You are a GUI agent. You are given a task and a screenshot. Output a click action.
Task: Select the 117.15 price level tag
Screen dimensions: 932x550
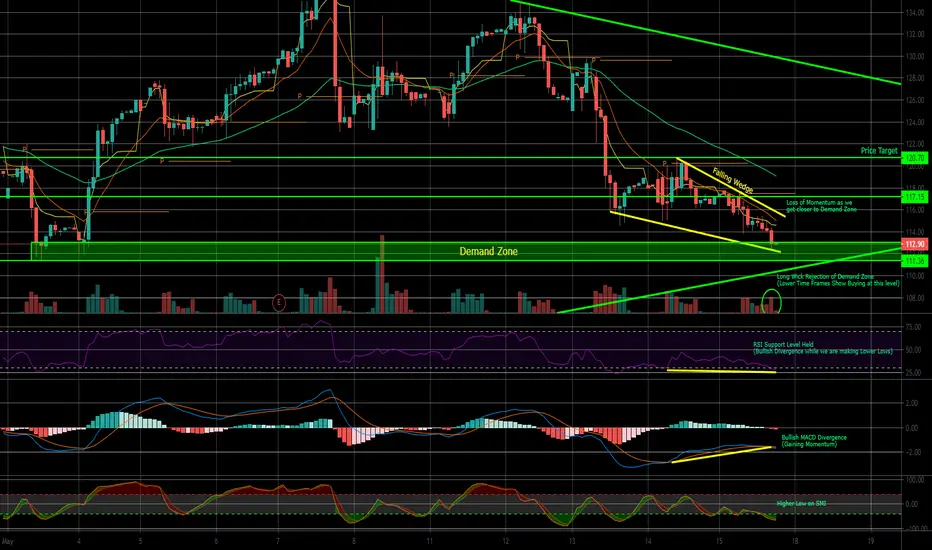click(x=915, y=197)
